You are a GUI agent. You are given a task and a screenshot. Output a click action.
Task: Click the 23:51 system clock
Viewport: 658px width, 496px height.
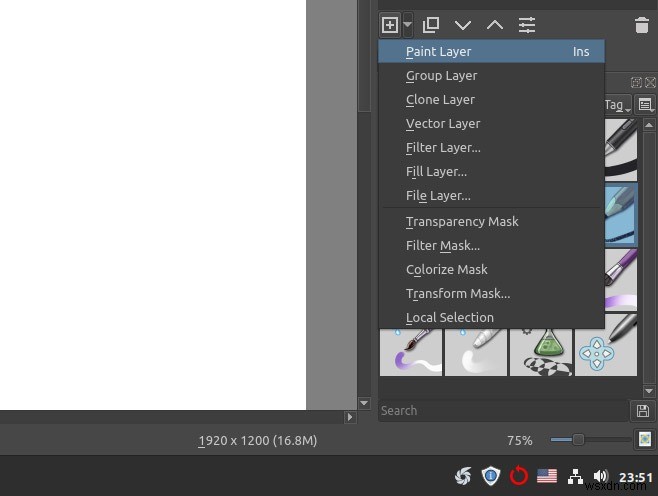tap(636, 477)
